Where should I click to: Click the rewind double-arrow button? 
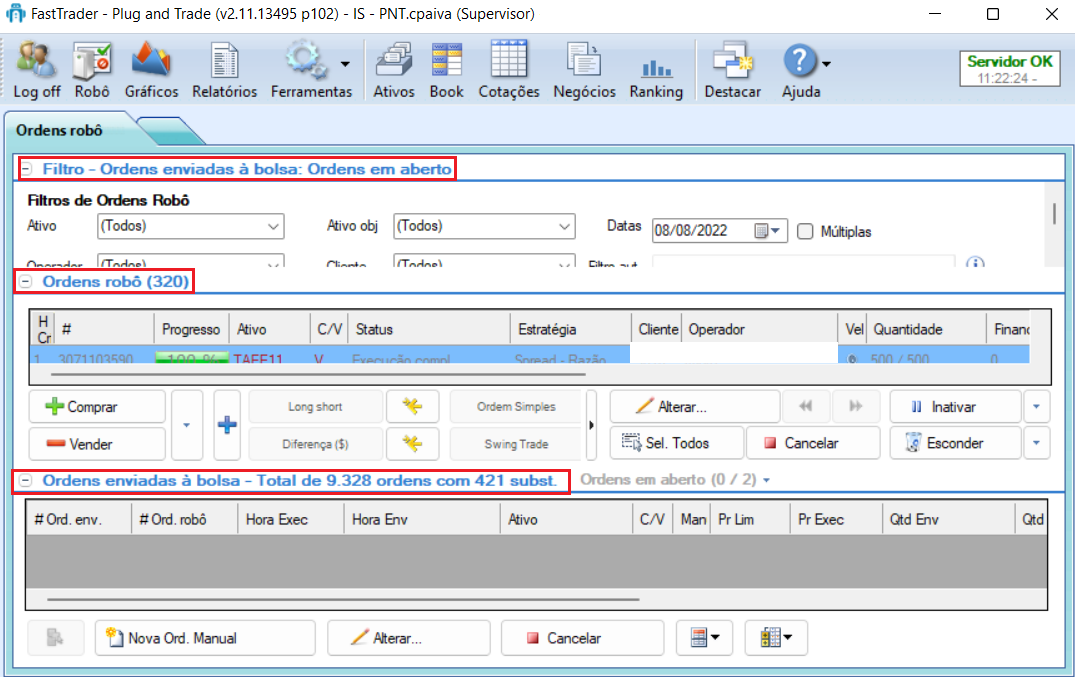coord(806,407)
